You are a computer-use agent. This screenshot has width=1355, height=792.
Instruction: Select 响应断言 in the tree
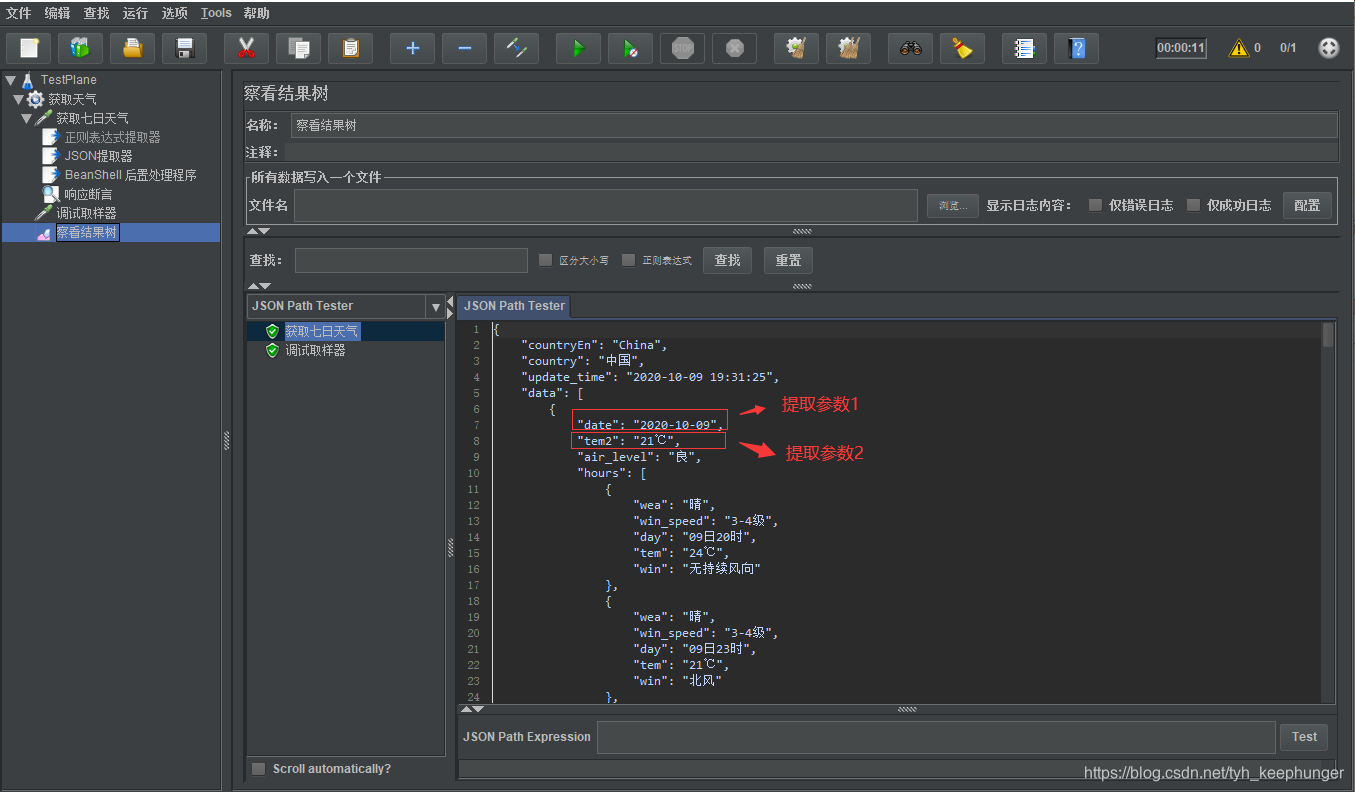pyautogui.click(x=88, y=194)
